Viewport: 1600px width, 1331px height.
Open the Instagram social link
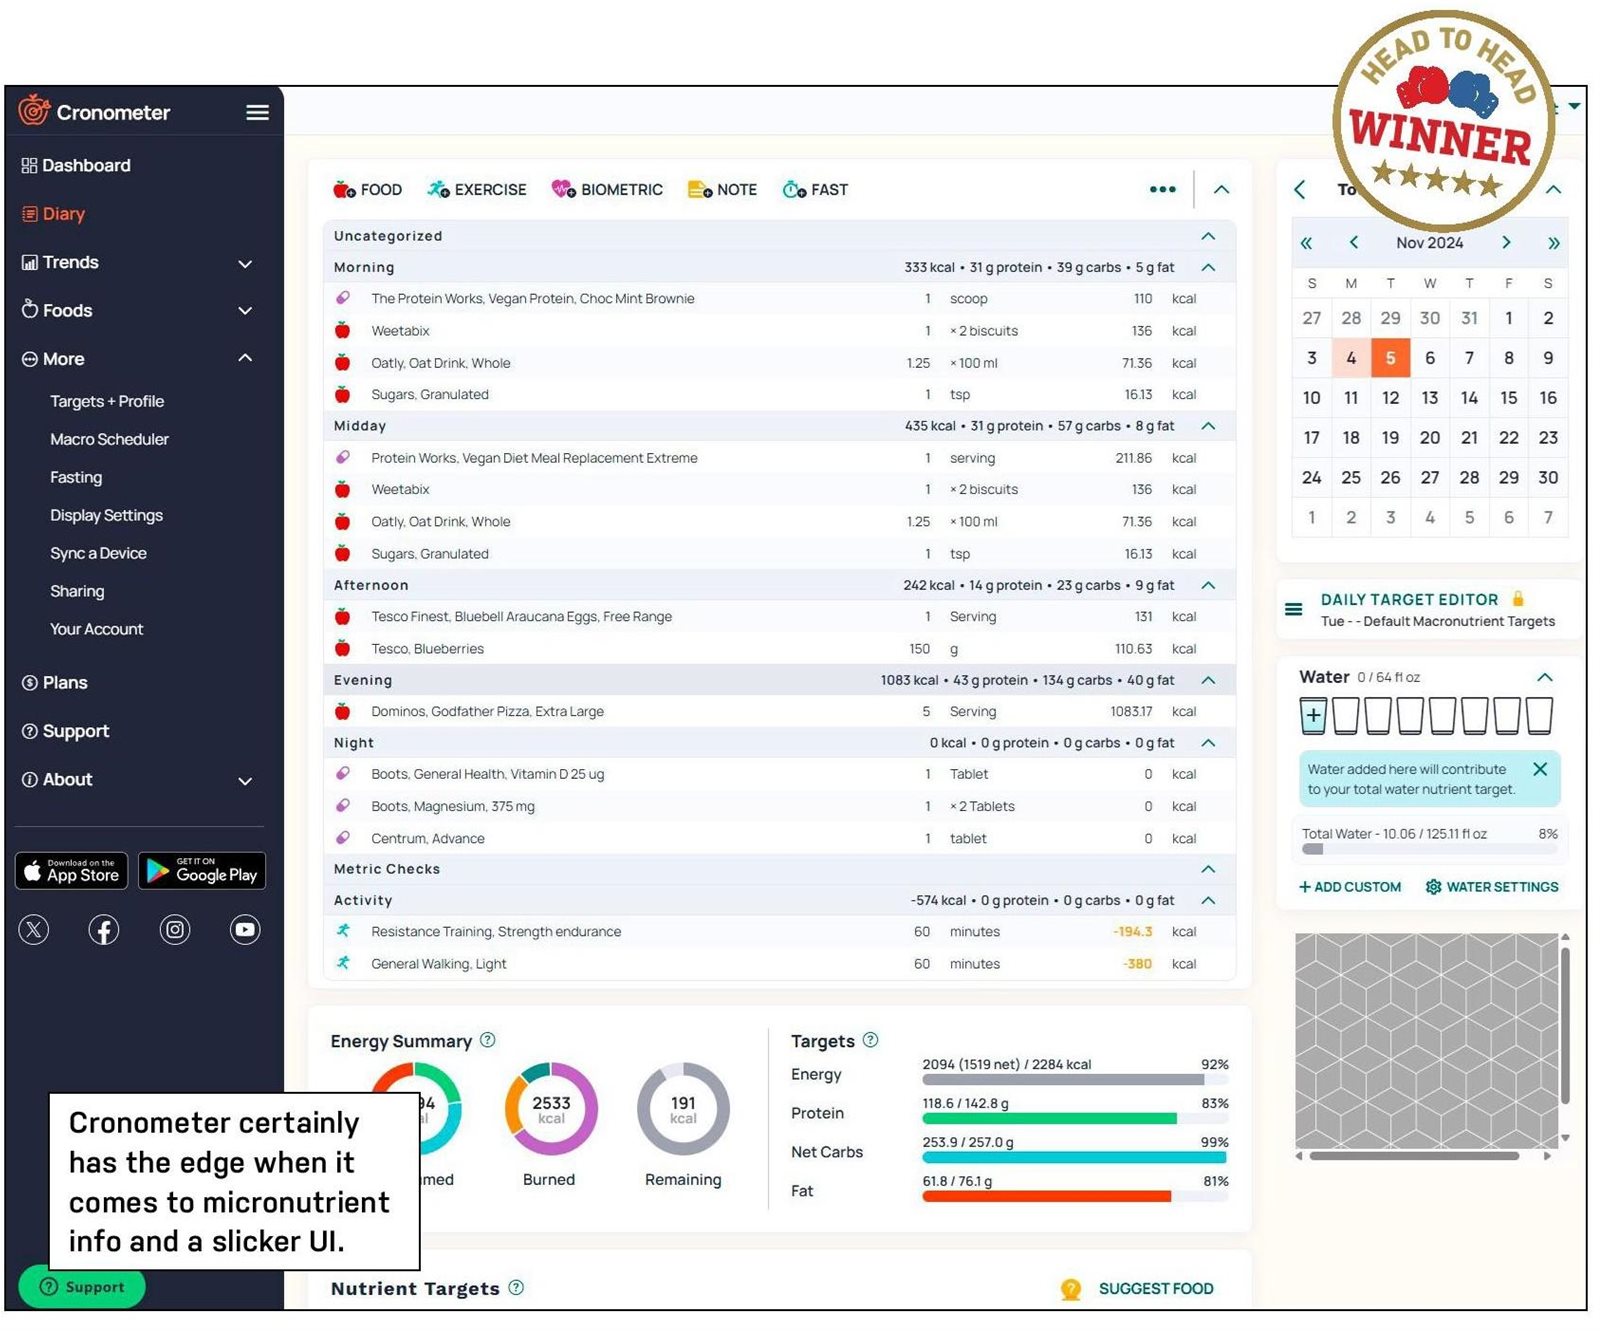click(175, 930)
